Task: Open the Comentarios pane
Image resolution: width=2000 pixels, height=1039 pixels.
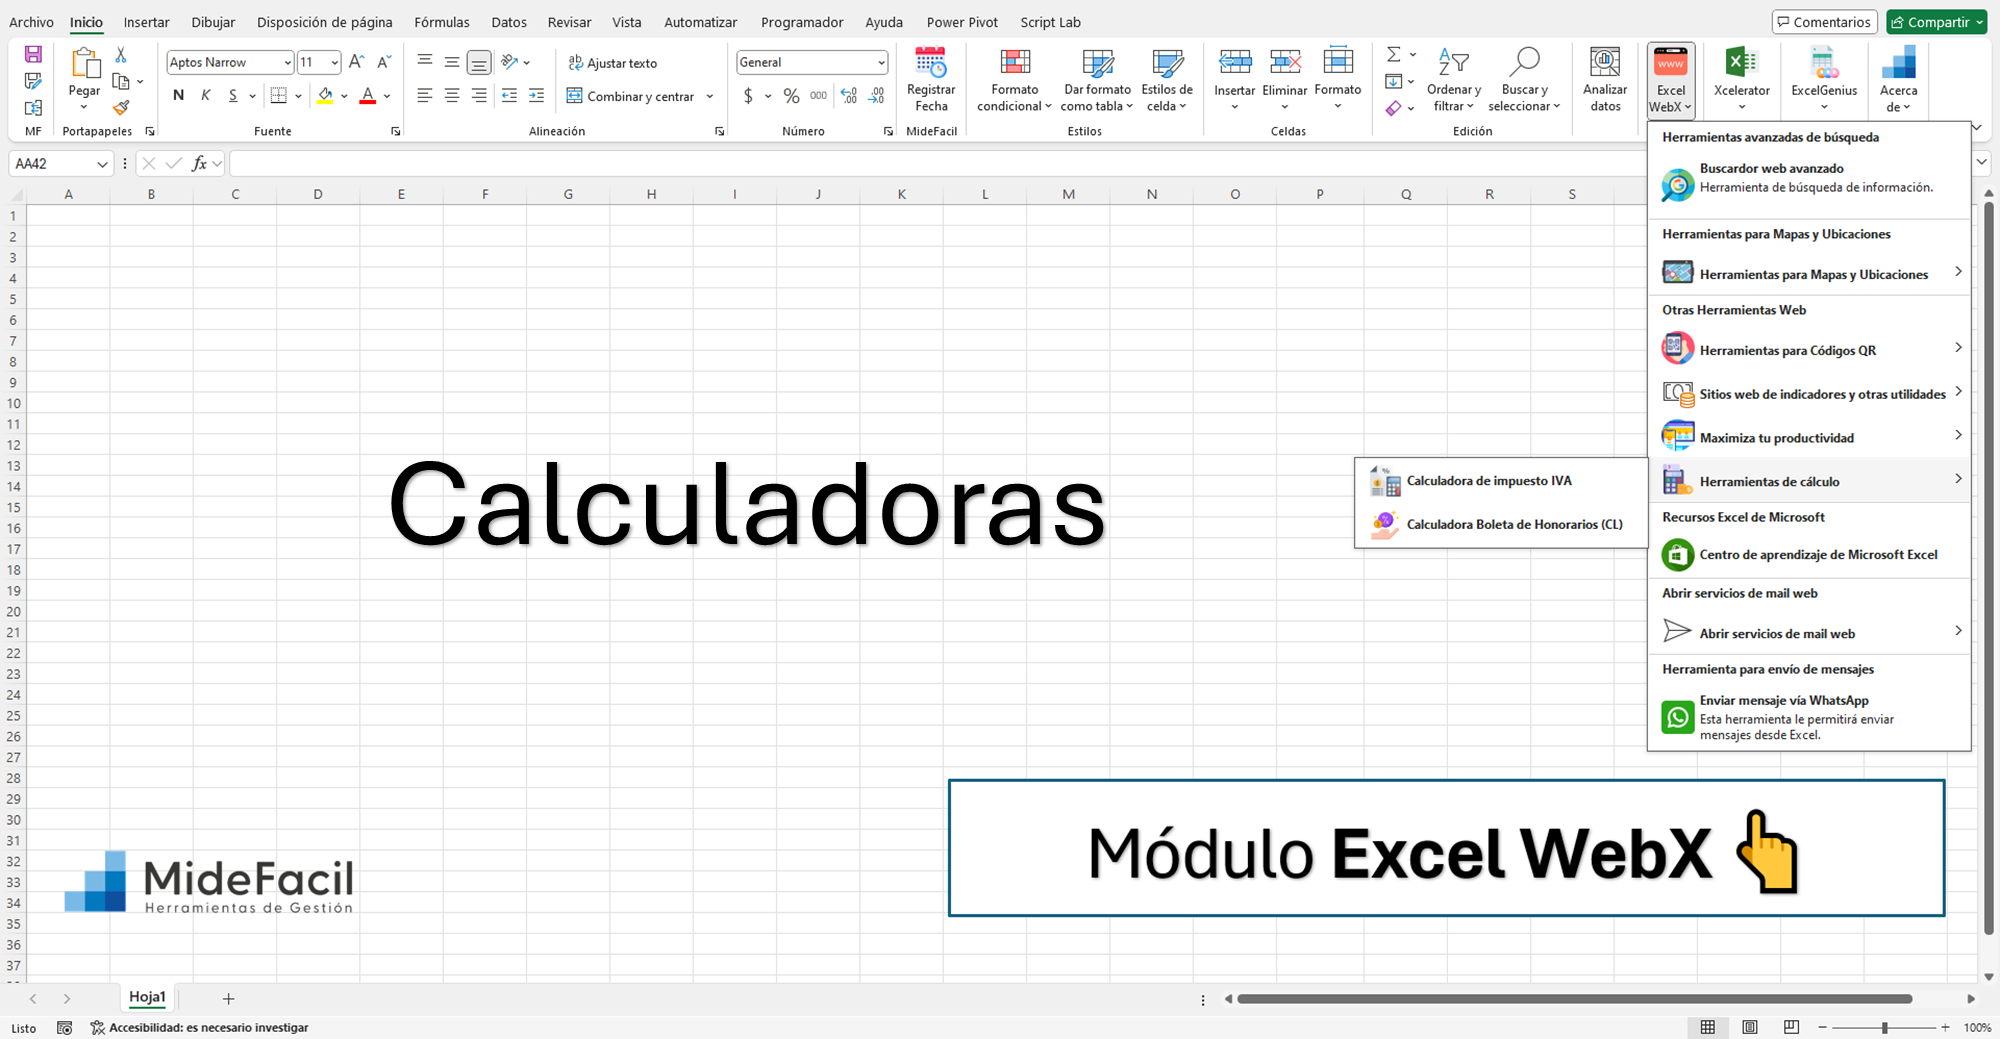Action: [x=1823, y=22]
